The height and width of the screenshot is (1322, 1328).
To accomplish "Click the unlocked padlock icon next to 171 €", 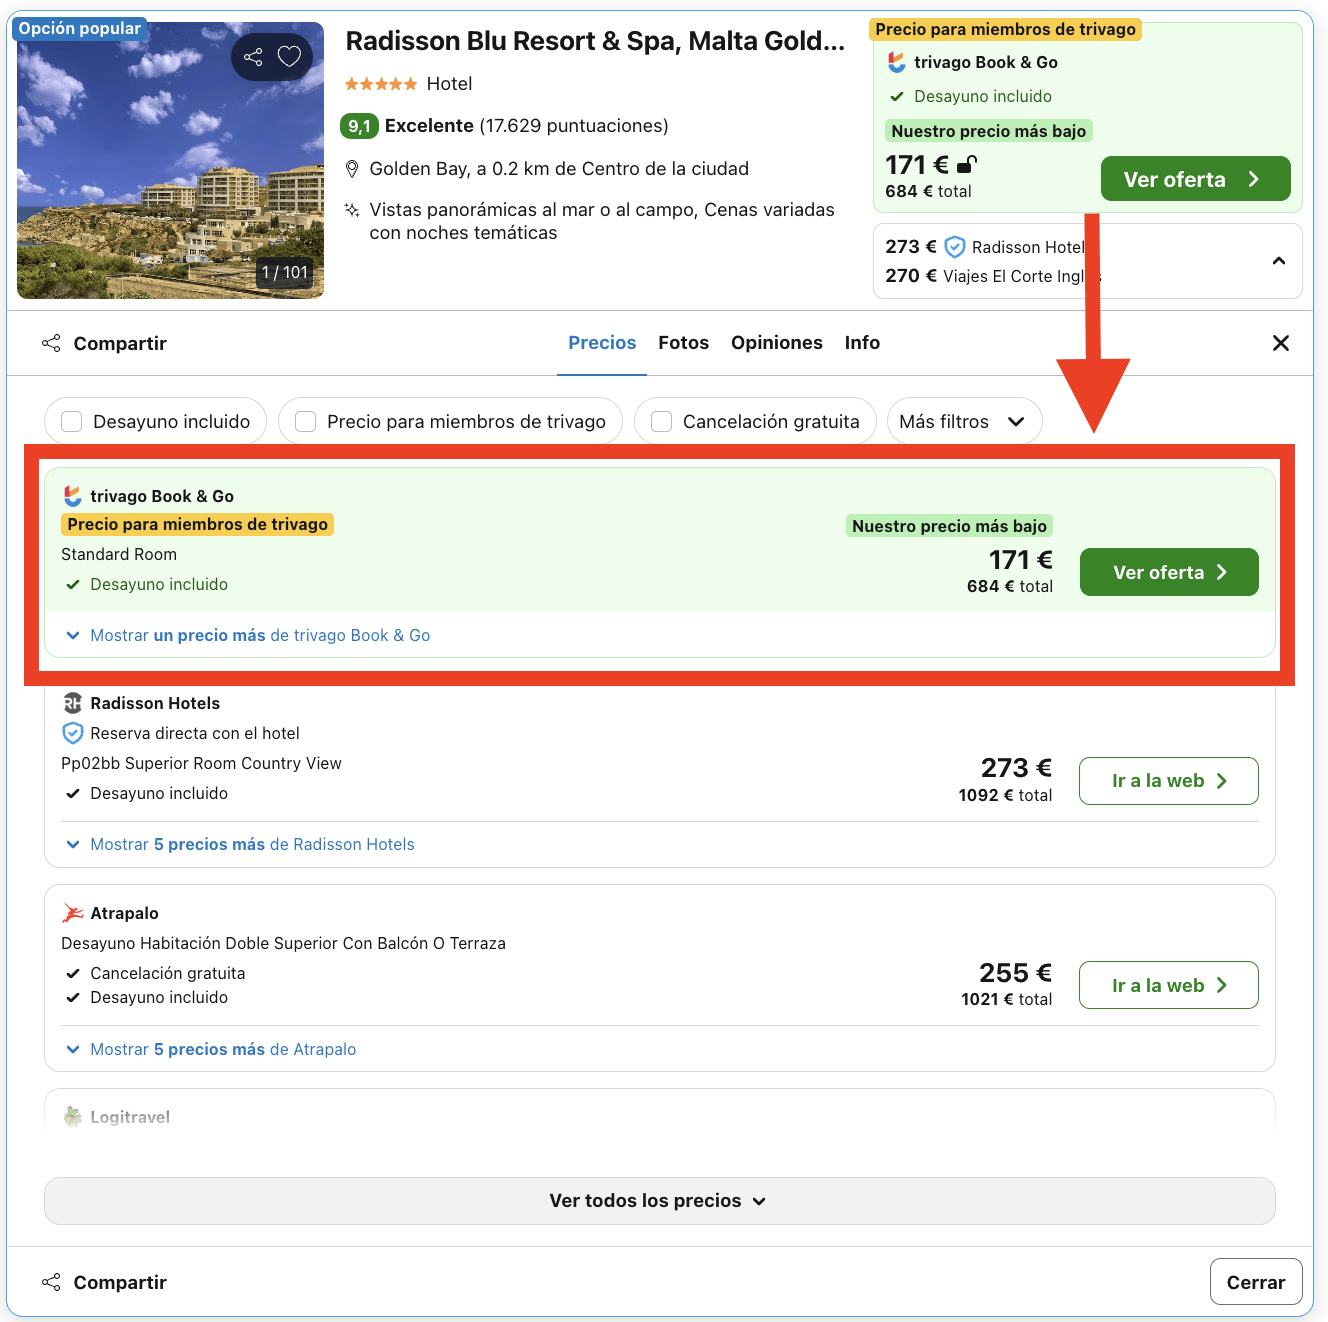I will click(x=967, y=164).
